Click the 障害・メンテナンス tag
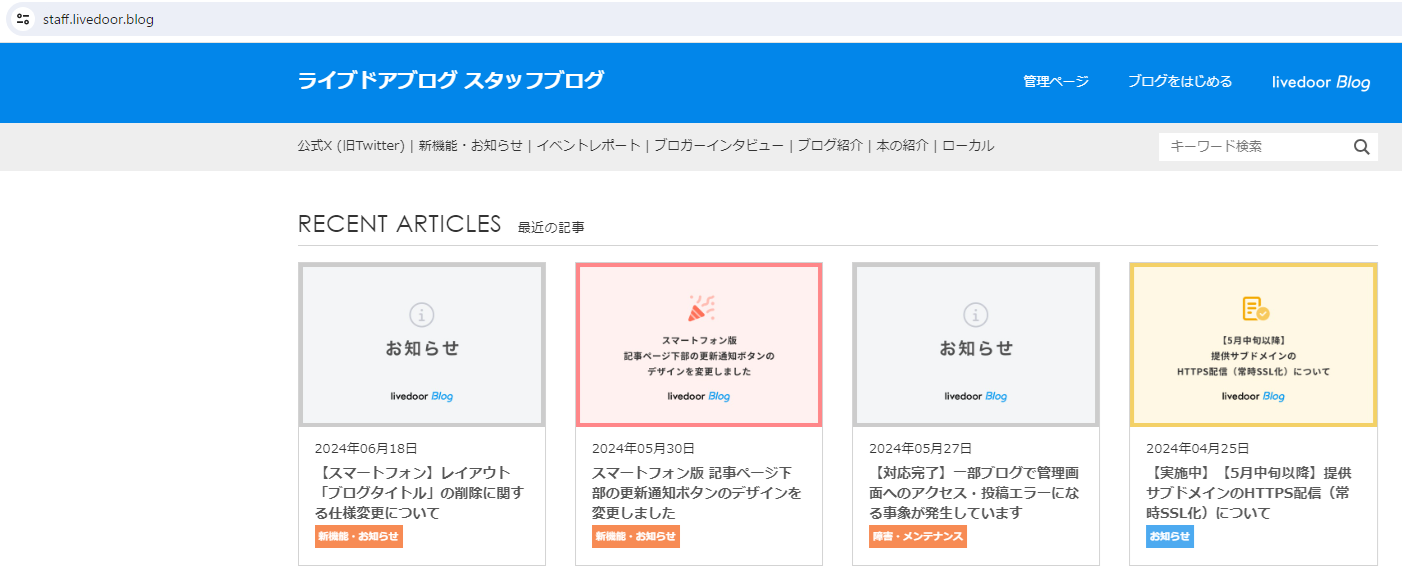This screenshot has height=573, width=1402. 918,537
